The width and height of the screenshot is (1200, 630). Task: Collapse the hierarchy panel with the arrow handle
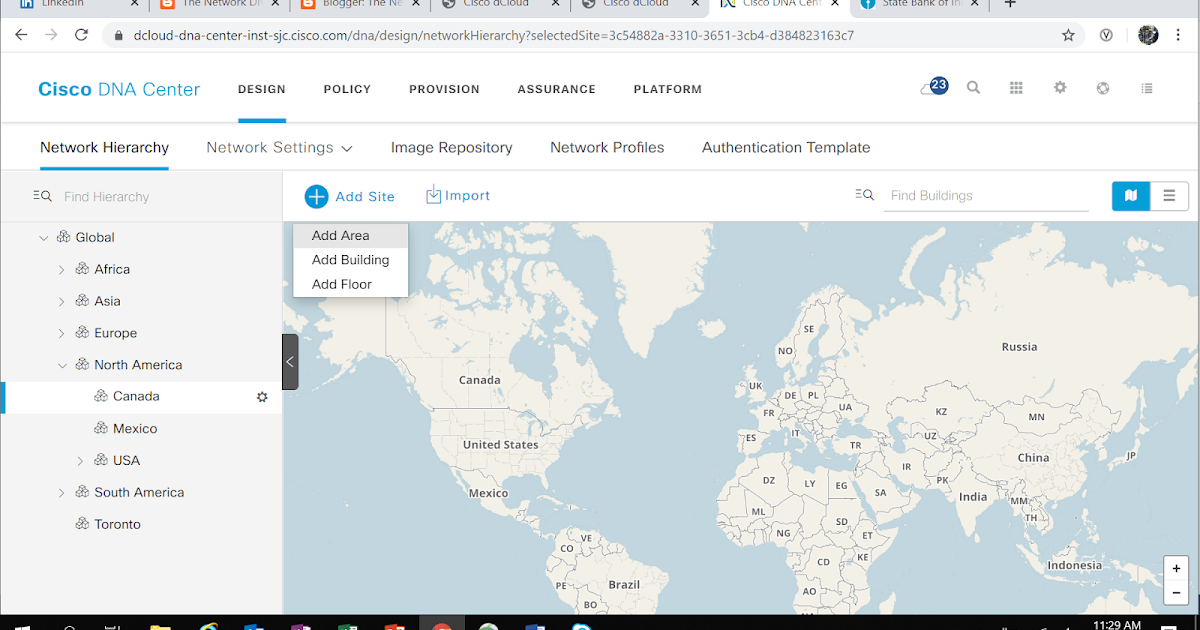click(290, 362)
